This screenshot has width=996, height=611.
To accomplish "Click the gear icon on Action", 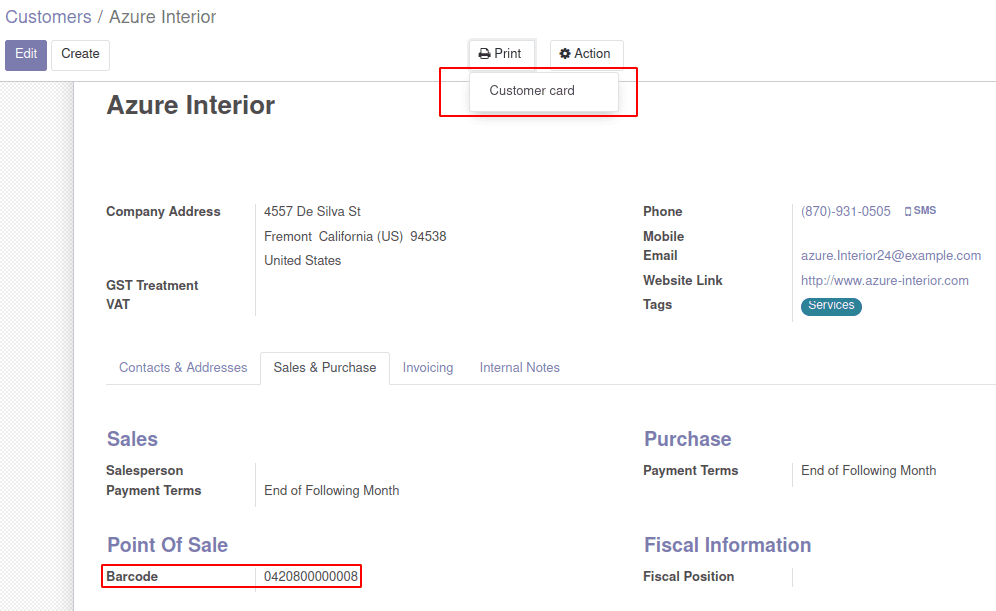I will pos(565,54).
